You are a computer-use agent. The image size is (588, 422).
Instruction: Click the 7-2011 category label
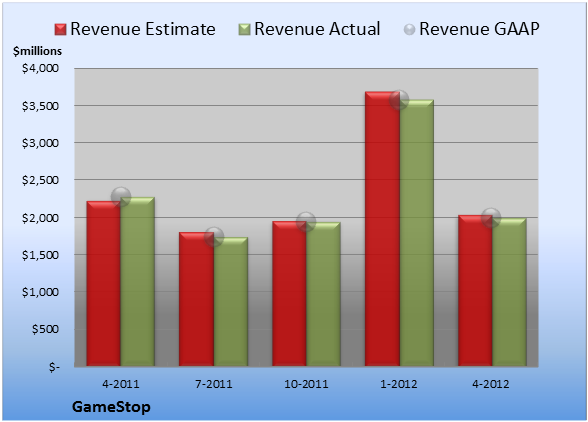(214, 384)
